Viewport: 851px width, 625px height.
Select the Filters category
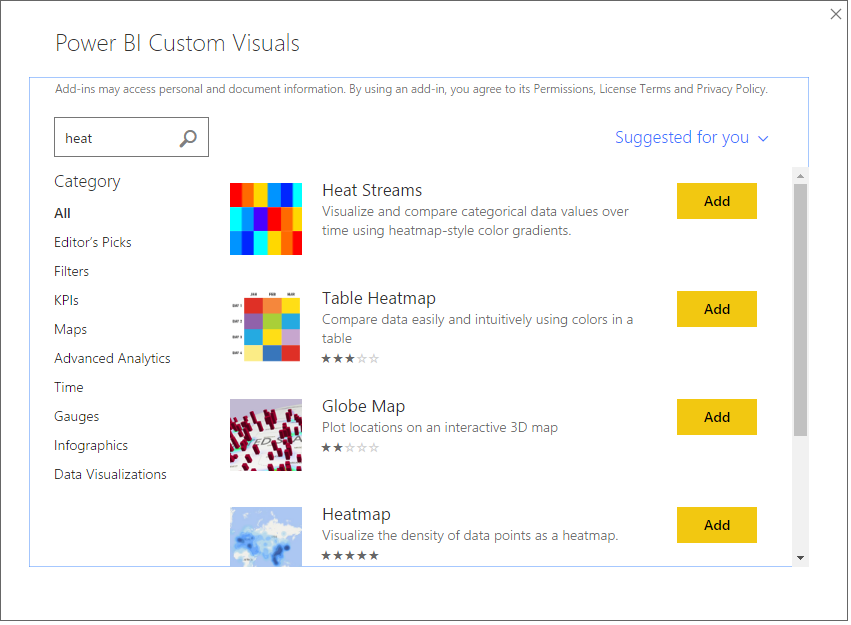71,271
